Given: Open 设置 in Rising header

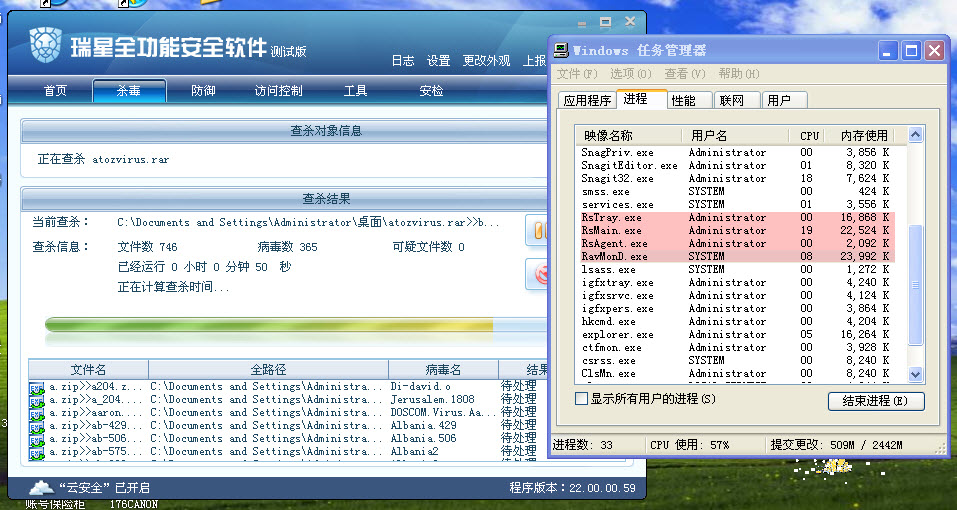Looking at the screenshot, I should 438,60.
